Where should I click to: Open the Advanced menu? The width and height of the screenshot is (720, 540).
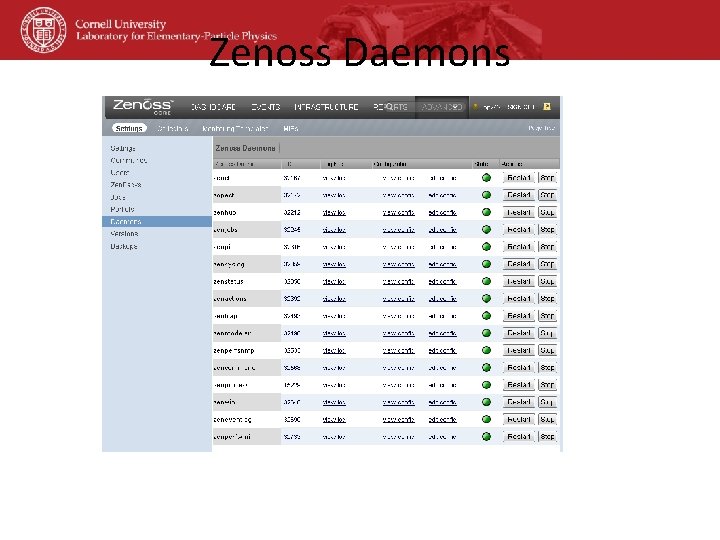pyautogui.click(x=442, y=107)
